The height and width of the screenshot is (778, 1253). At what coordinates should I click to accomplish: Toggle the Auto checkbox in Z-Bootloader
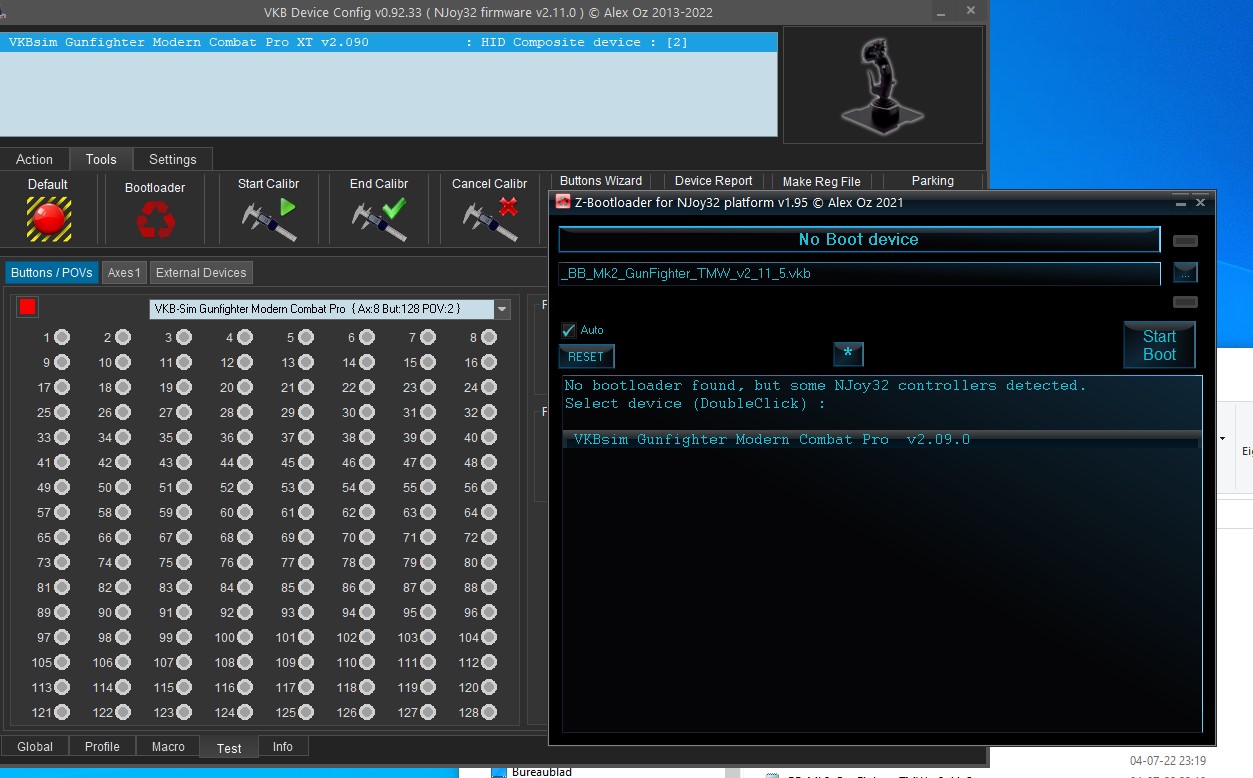[x=569, y=330]
